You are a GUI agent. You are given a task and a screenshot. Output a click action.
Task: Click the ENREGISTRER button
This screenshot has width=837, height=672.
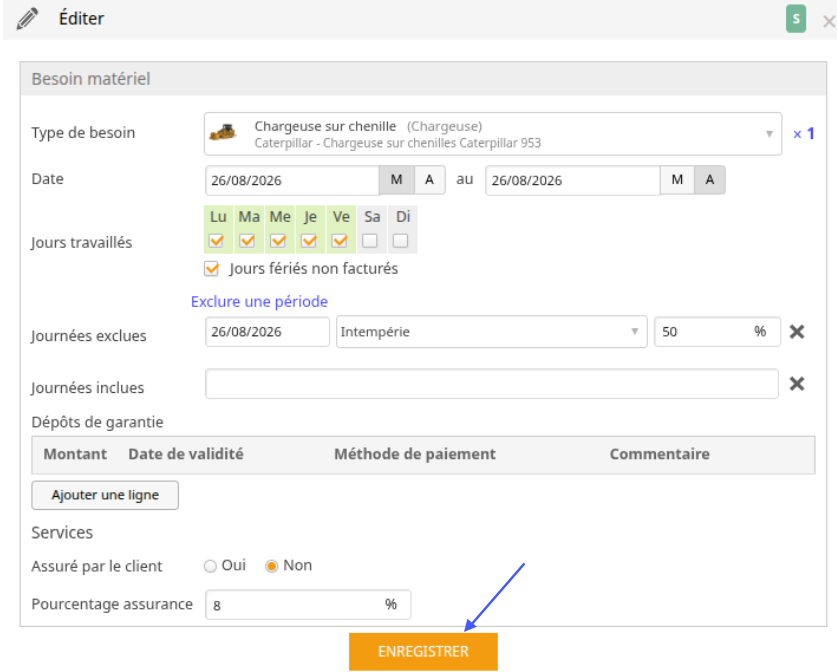point(423,652)
